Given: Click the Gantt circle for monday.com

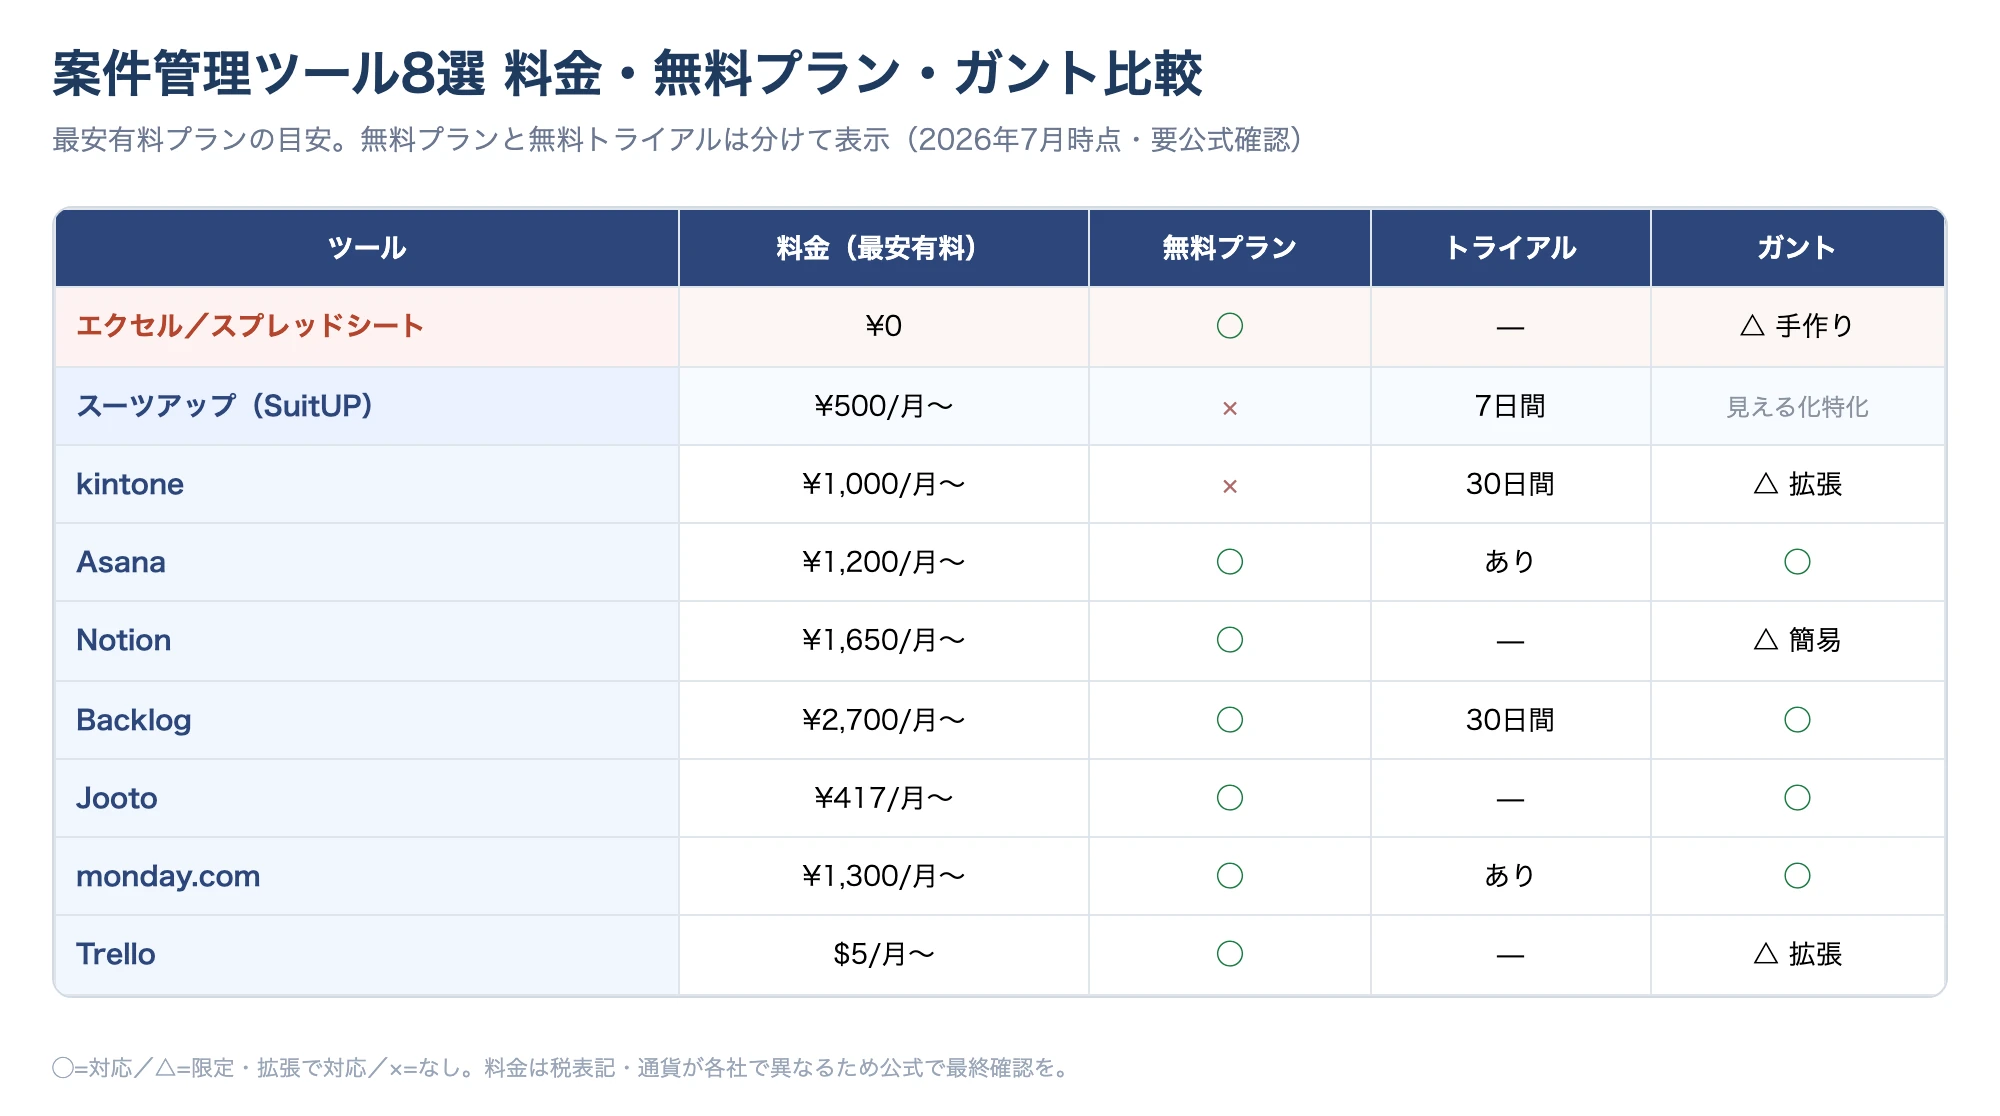Looking at the screenshot, I should tap(1797, 876).
